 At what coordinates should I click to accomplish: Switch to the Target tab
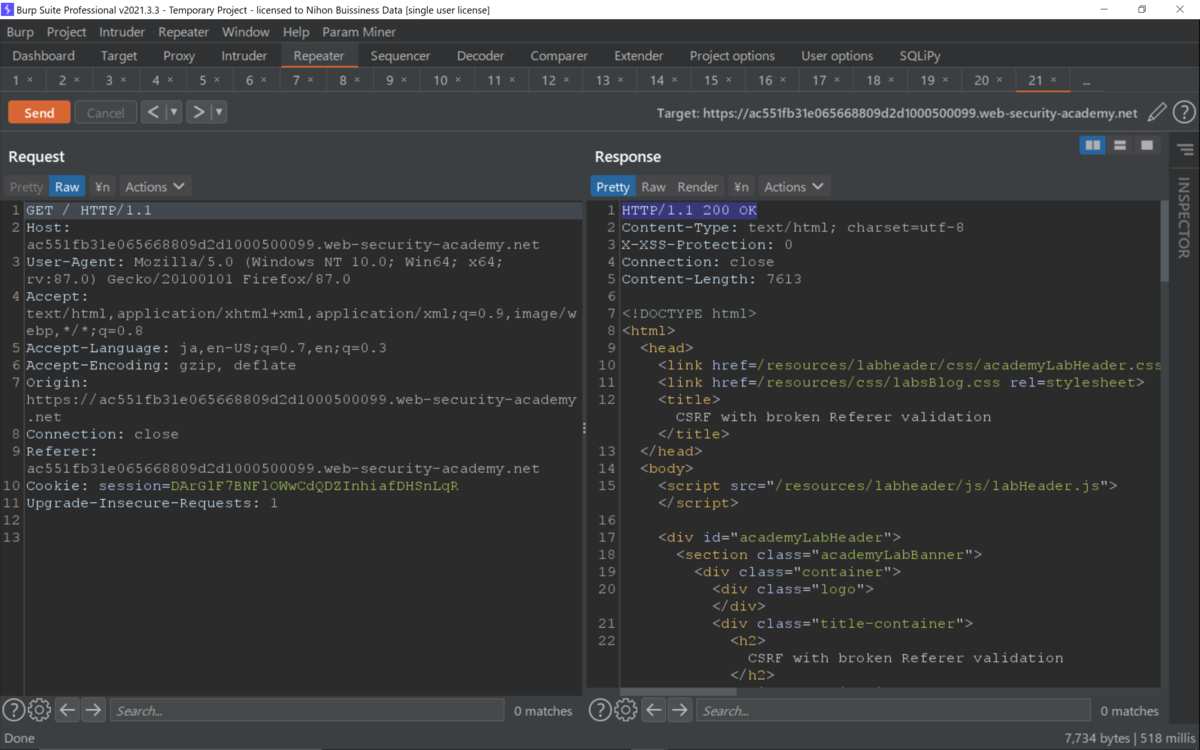pyautogui.click(x=119, y=56)
